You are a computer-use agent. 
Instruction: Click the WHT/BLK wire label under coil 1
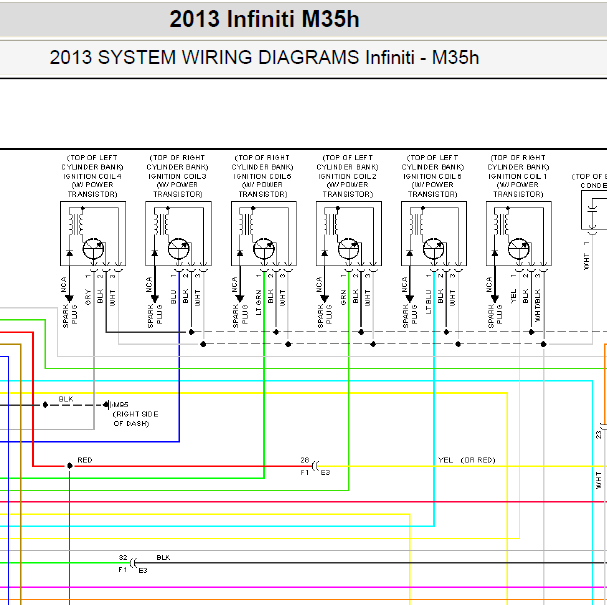point(537,305)
